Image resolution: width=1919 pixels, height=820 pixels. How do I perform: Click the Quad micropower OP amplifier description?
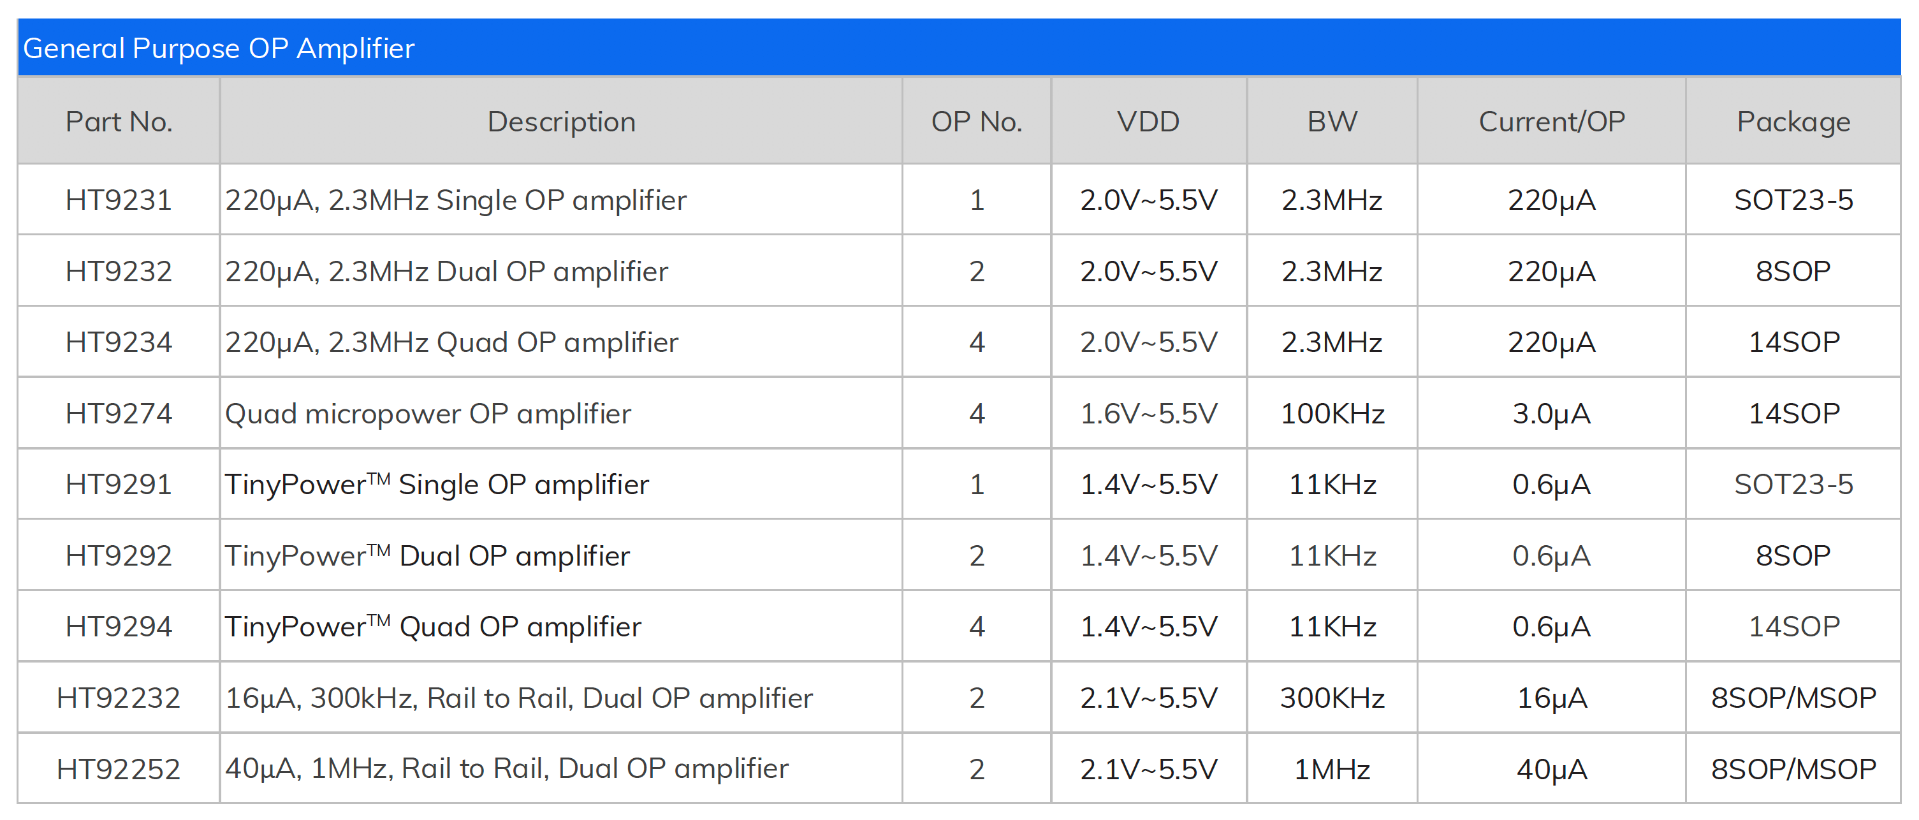point(428,413)
